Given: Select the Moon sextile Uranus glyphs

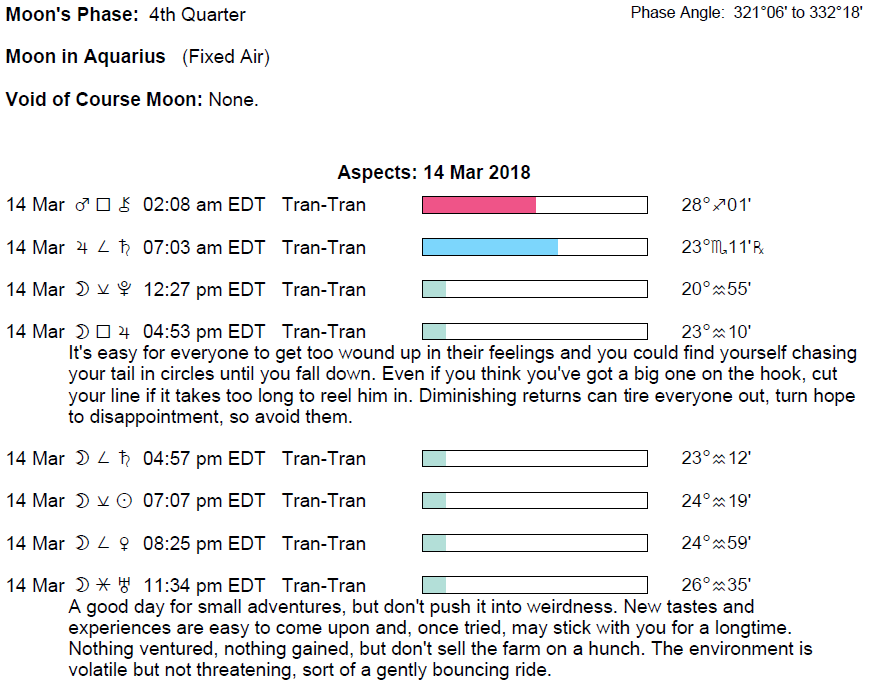Looking at the screenshot, I should click(103, 585).
